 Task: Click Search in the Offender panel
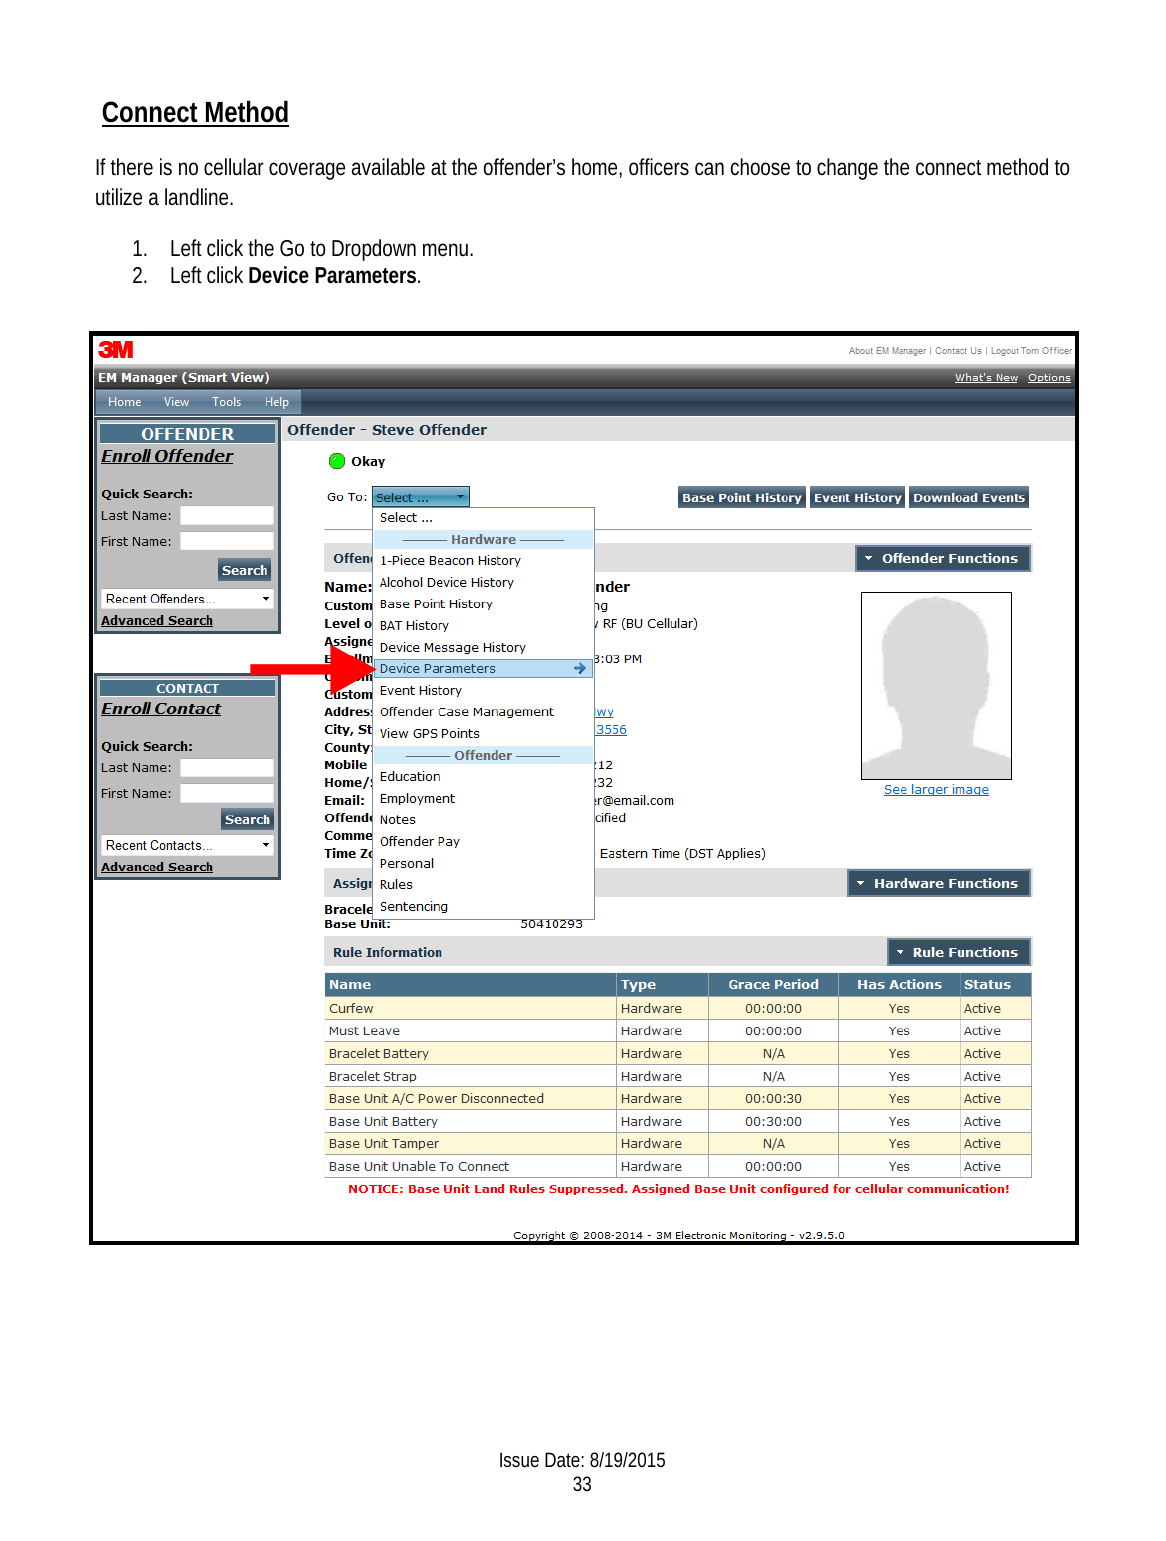point(245,570)
